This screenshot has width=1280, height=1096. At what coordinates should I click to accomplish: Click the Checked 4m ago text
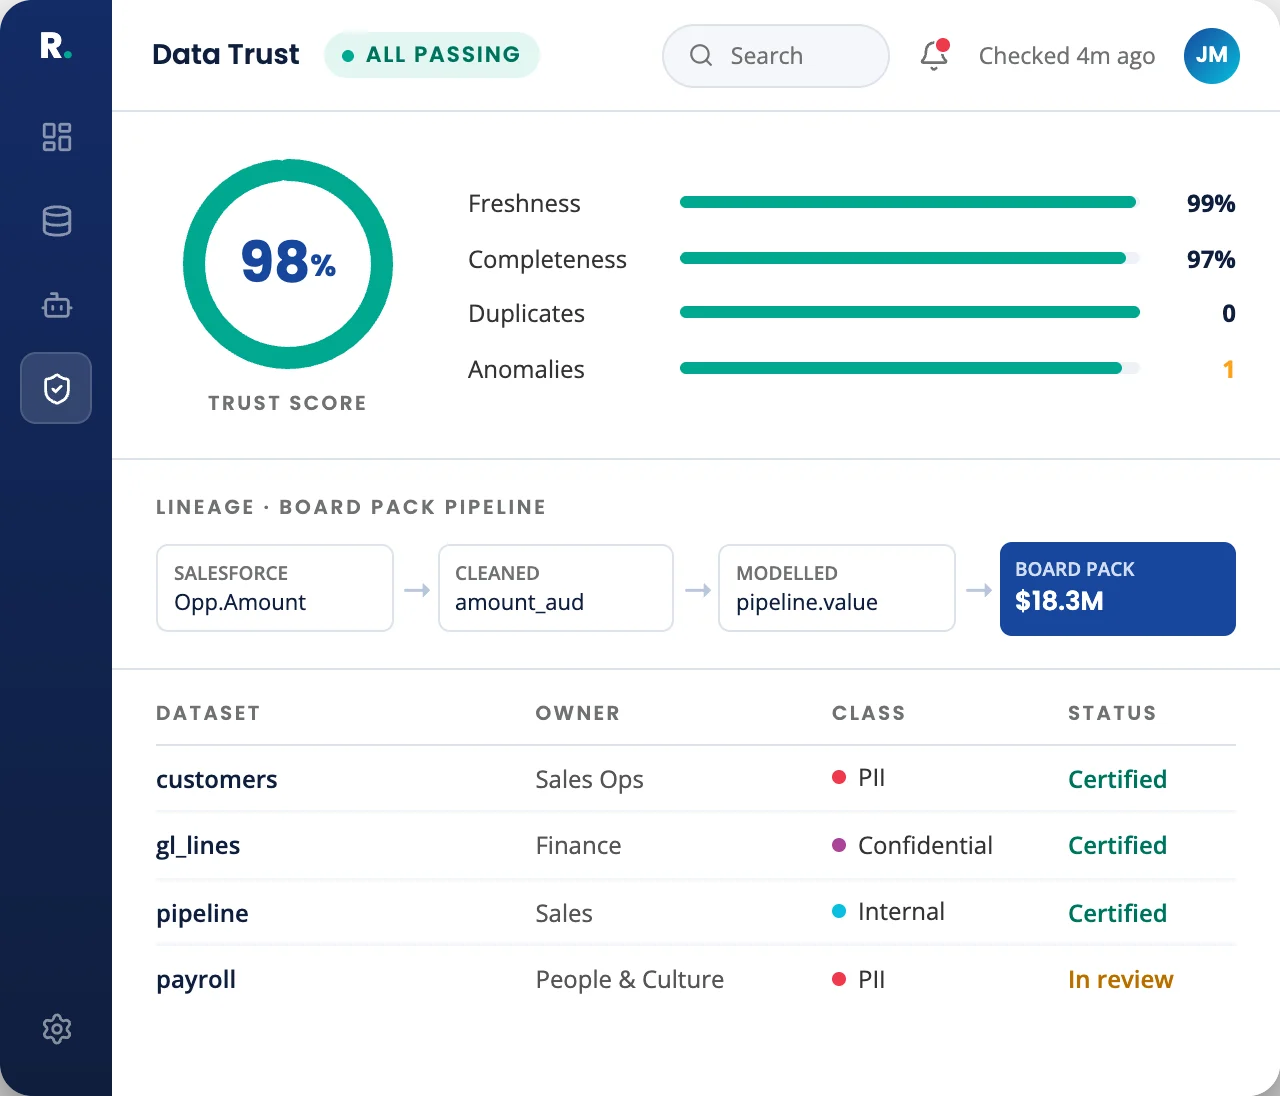coord(1067,56)
